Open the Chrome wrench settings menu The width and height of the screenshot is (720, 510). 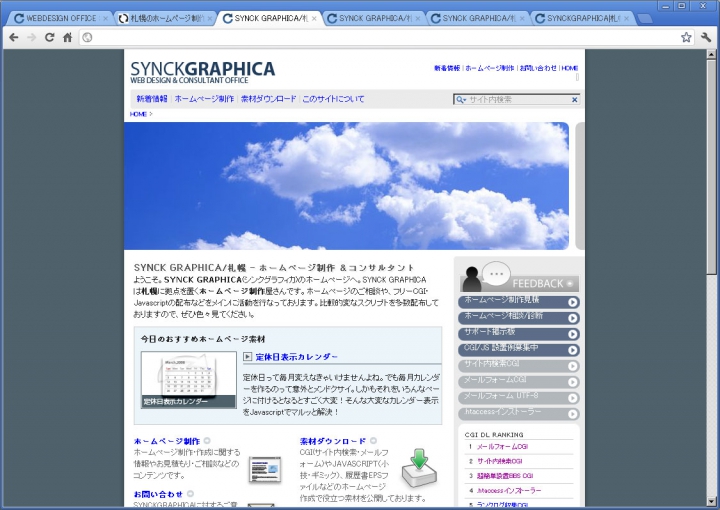click(706, 37)
